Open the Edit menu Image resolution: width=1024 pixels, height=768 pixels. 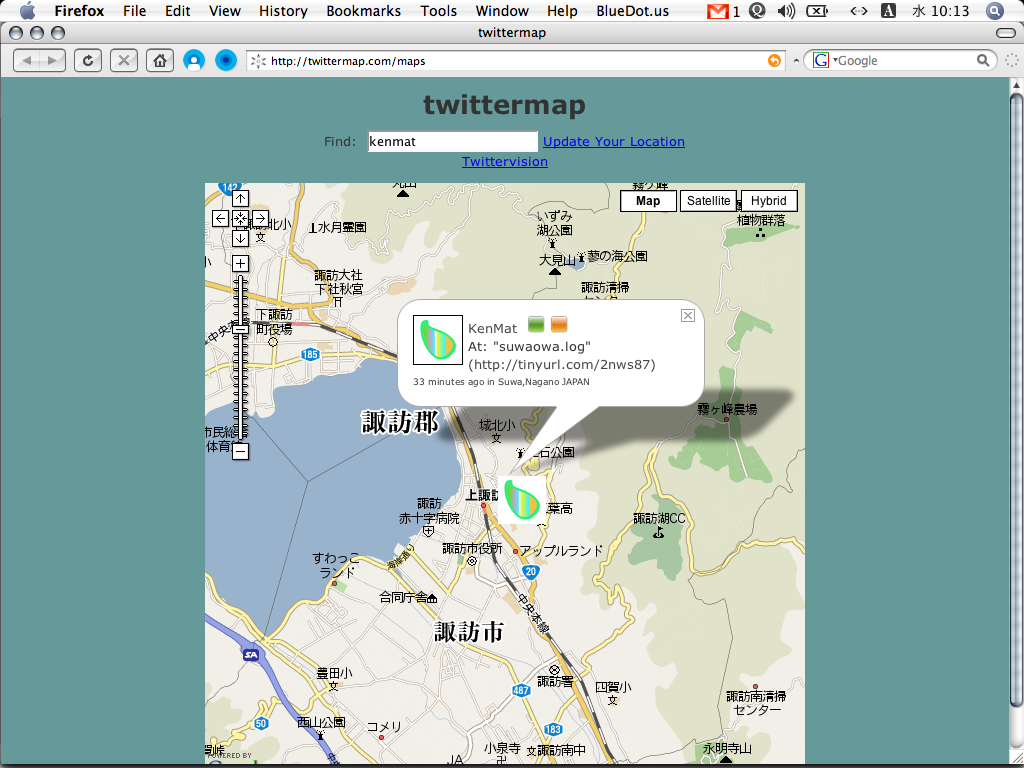pos(178,10)
